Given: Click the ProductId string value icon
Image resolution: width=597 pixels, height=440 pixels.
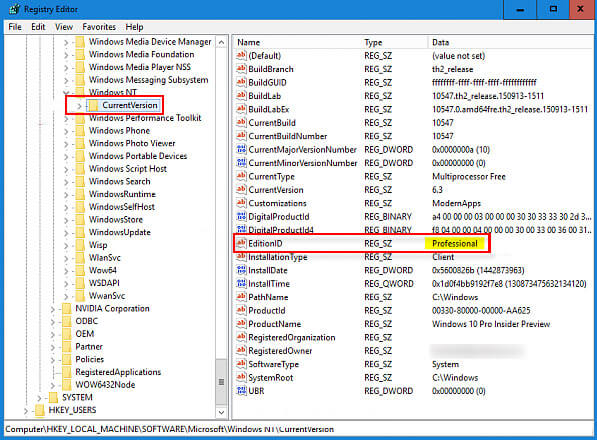Looking at the screenshot, I should [x=241, y=311].
